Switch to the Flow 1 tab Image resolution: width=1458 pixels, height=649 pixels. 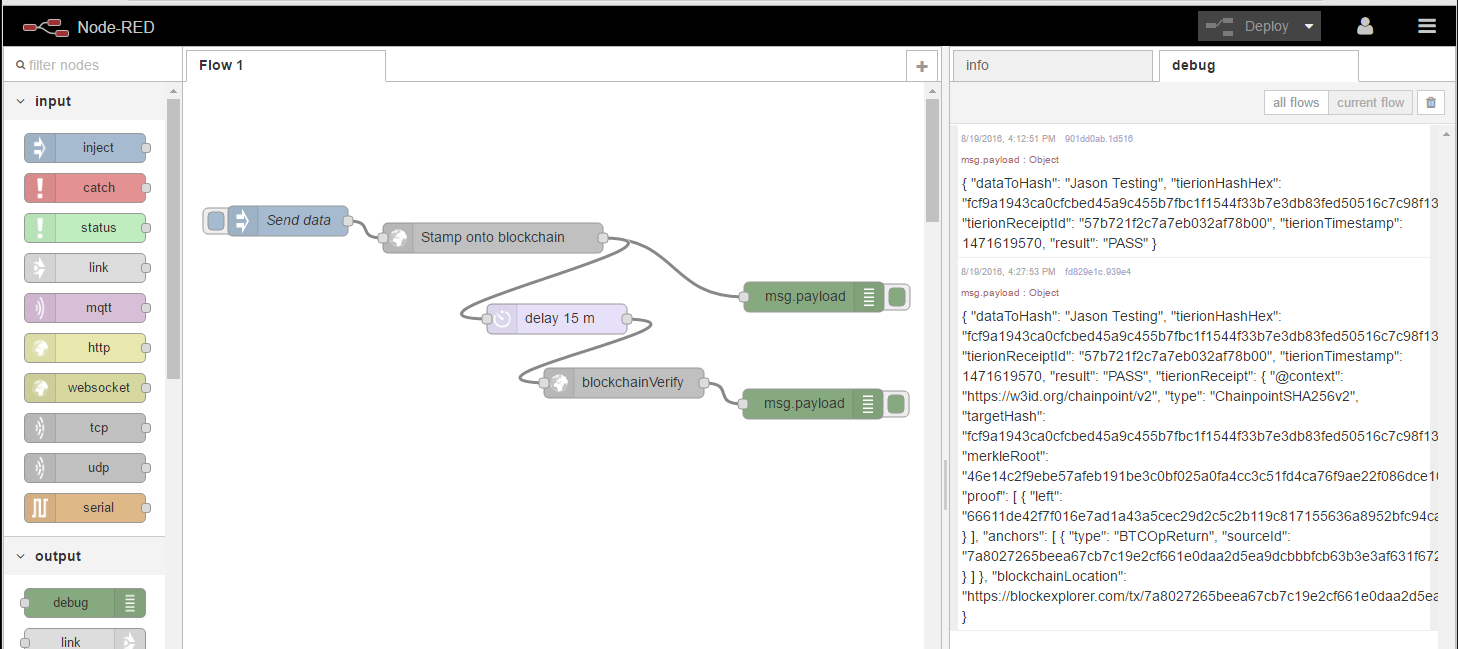(x=285, y=66)
